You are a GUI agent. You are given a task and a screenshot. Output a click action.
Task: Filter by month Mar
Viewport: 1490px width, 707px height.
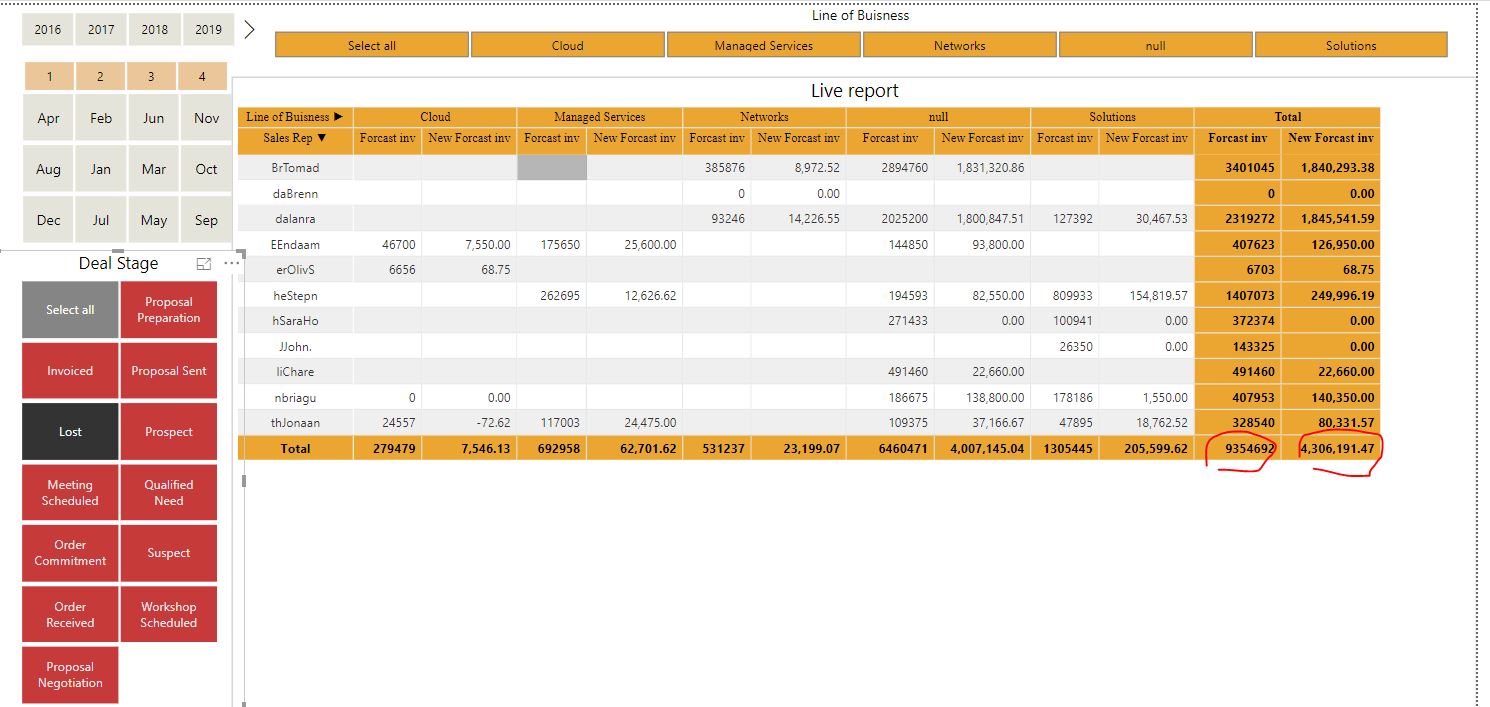point(154,169)
